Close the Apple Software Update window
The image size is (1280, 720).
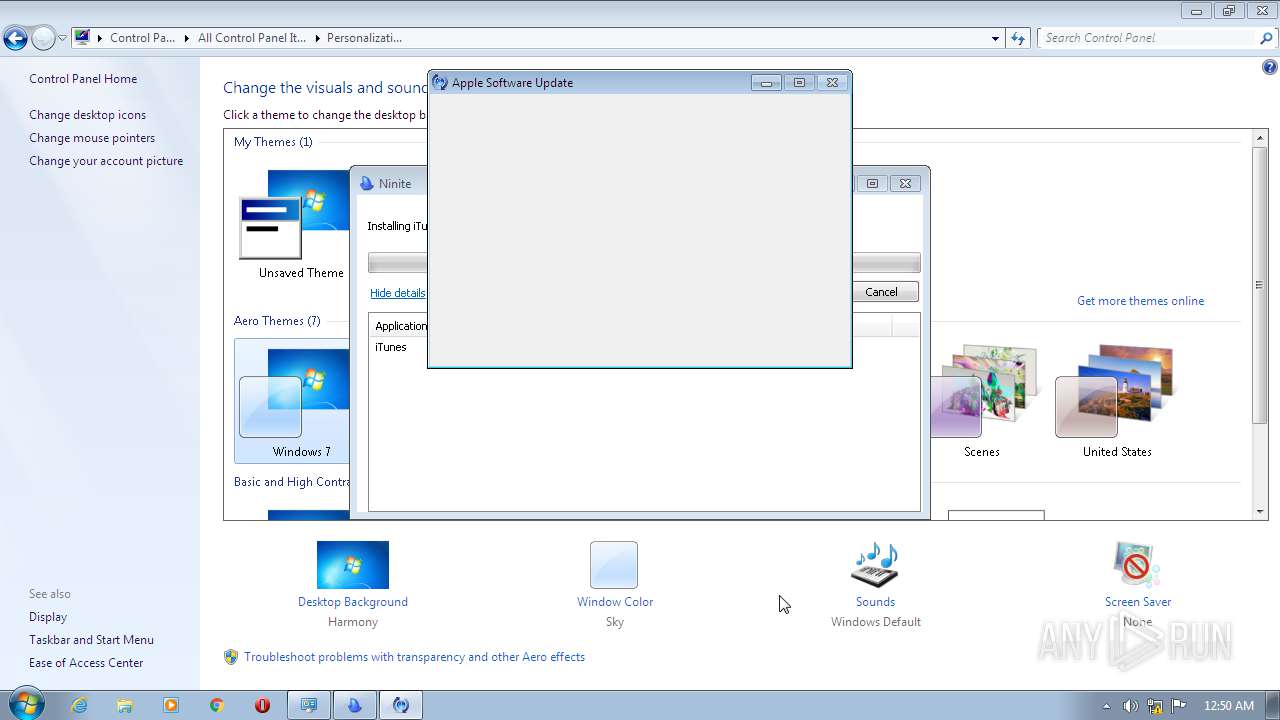[832, 83]
